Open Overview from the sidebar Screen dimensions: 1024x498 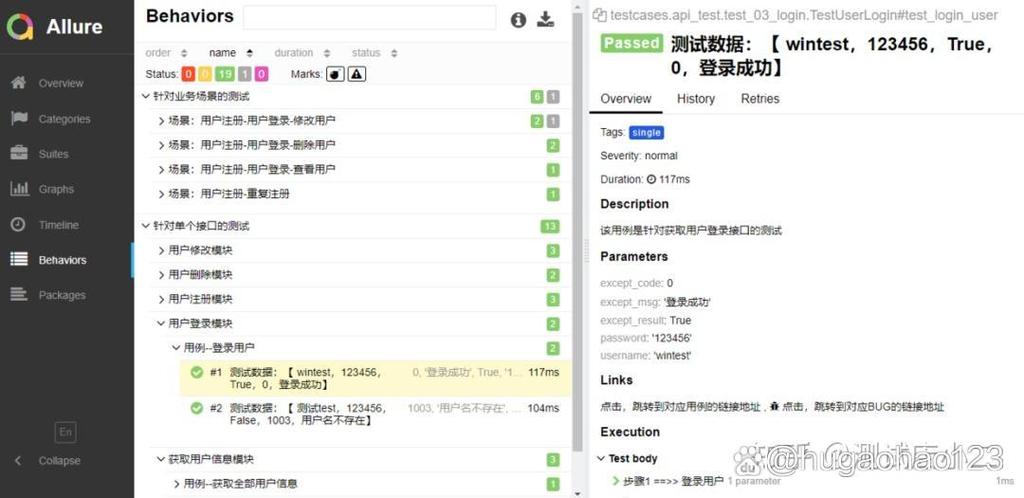[61, 83]
